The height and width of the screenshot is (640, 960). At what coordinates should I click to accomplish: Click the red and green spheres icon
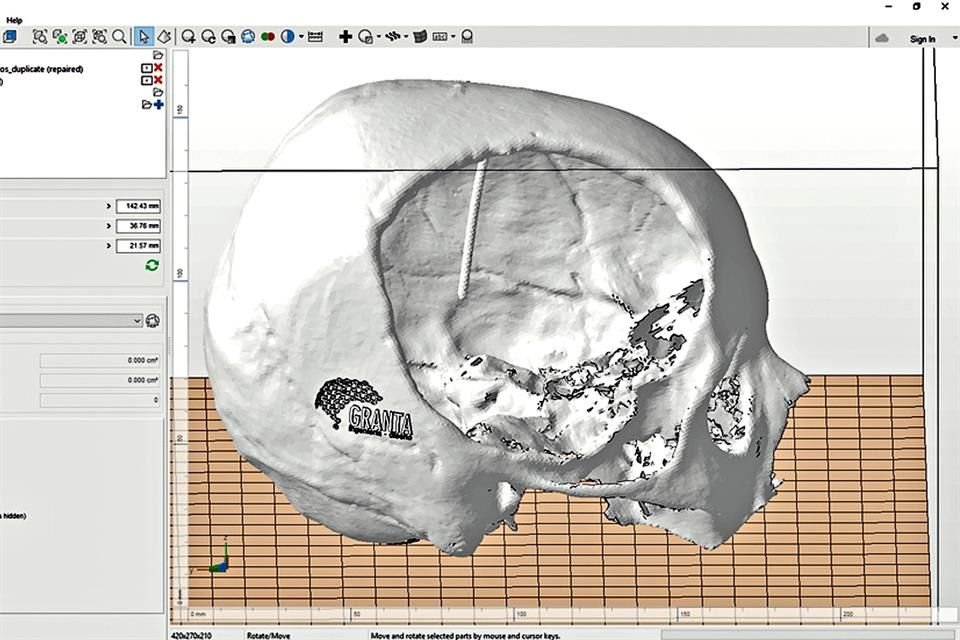[267, 37]
